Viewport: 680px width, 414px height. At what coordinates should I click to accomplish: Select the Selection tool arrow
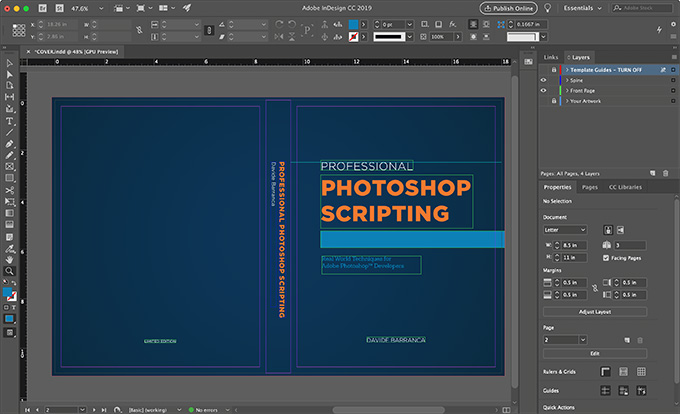9,63
